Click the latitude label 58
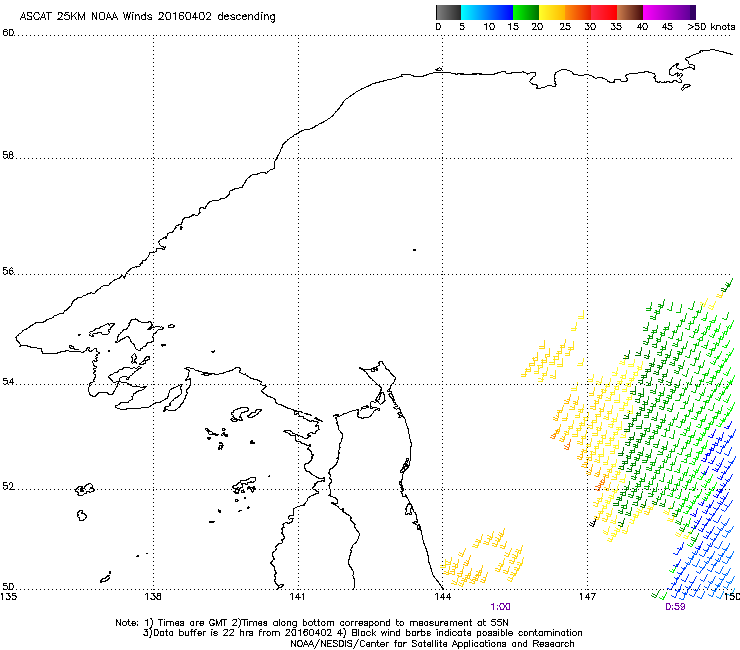This screenshot has width=740, height=650. tap(8, 156)
